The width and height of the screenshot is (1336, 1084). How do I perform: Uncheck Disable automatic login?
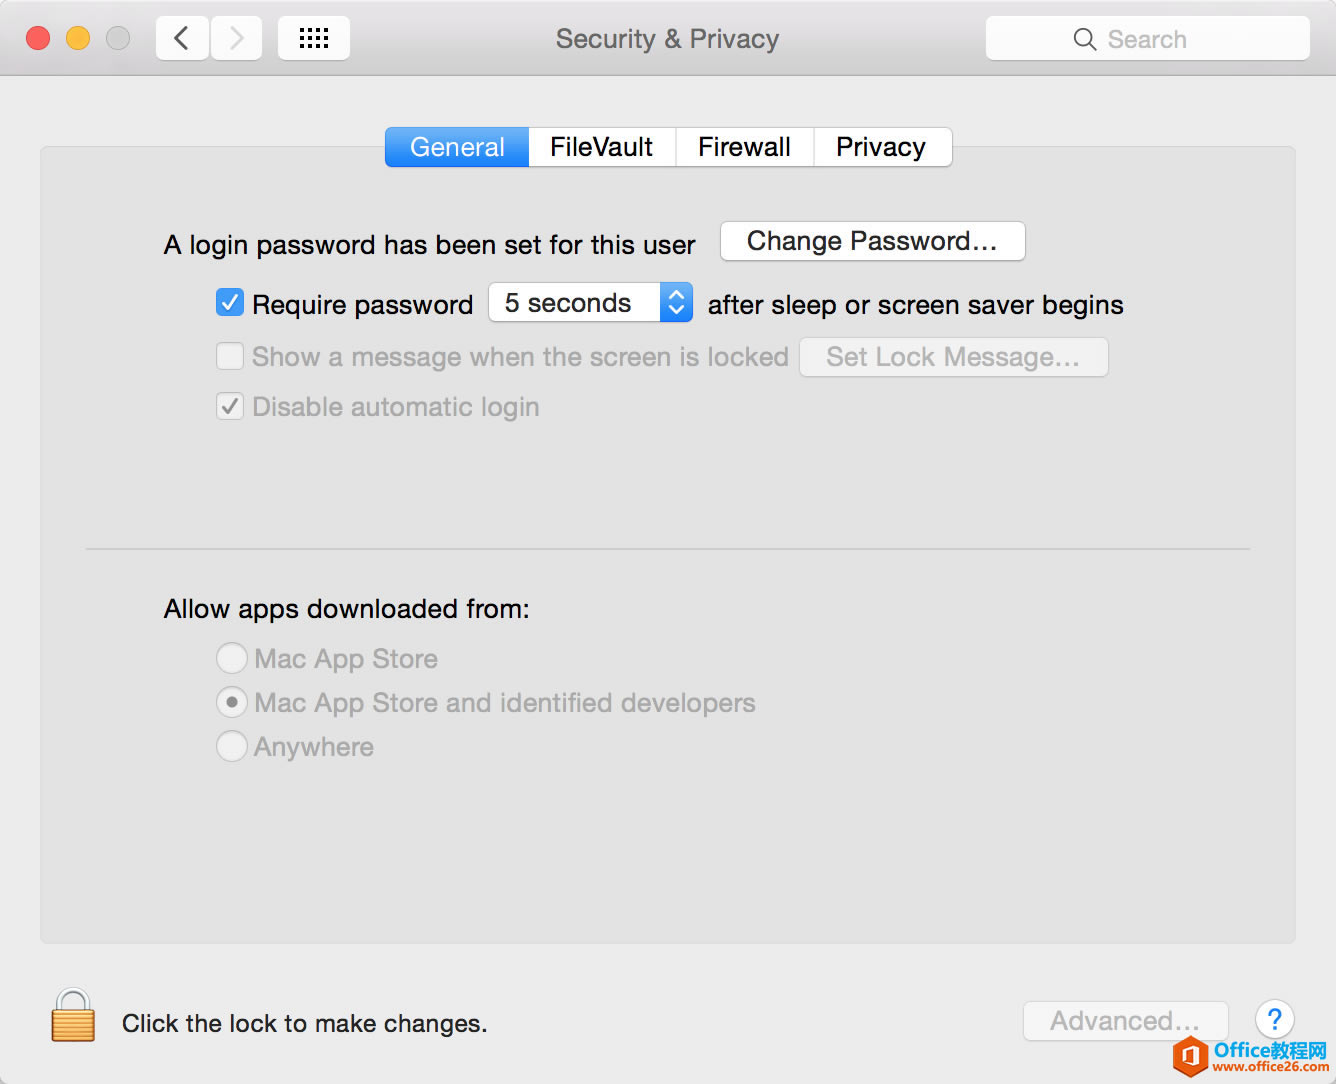[x=229, y=406]
